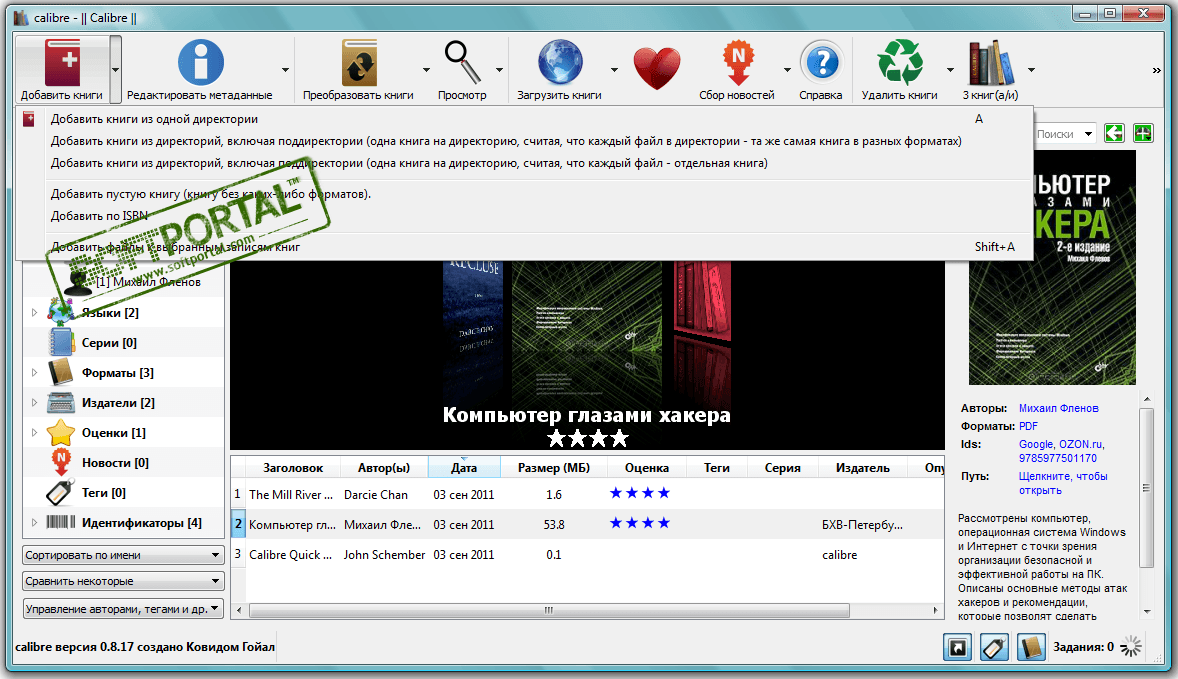Screen dimensions: 1178x679
Task: Sort by the Размер (МБ) column header
Action: (554, 467)
